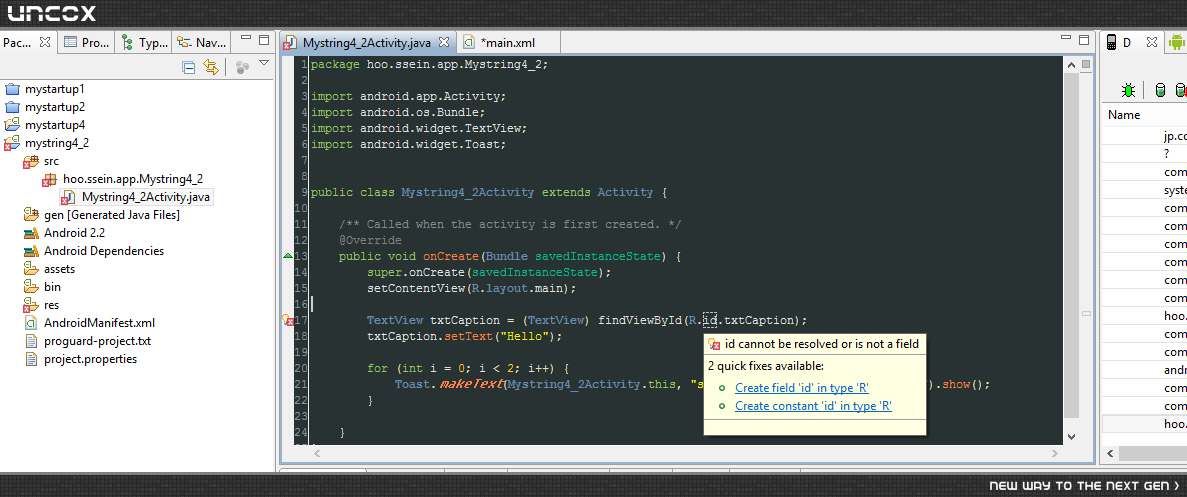This screenshot has width=1187, height=497.
Task: Select the src folder
Action: [x=42, y=161]
